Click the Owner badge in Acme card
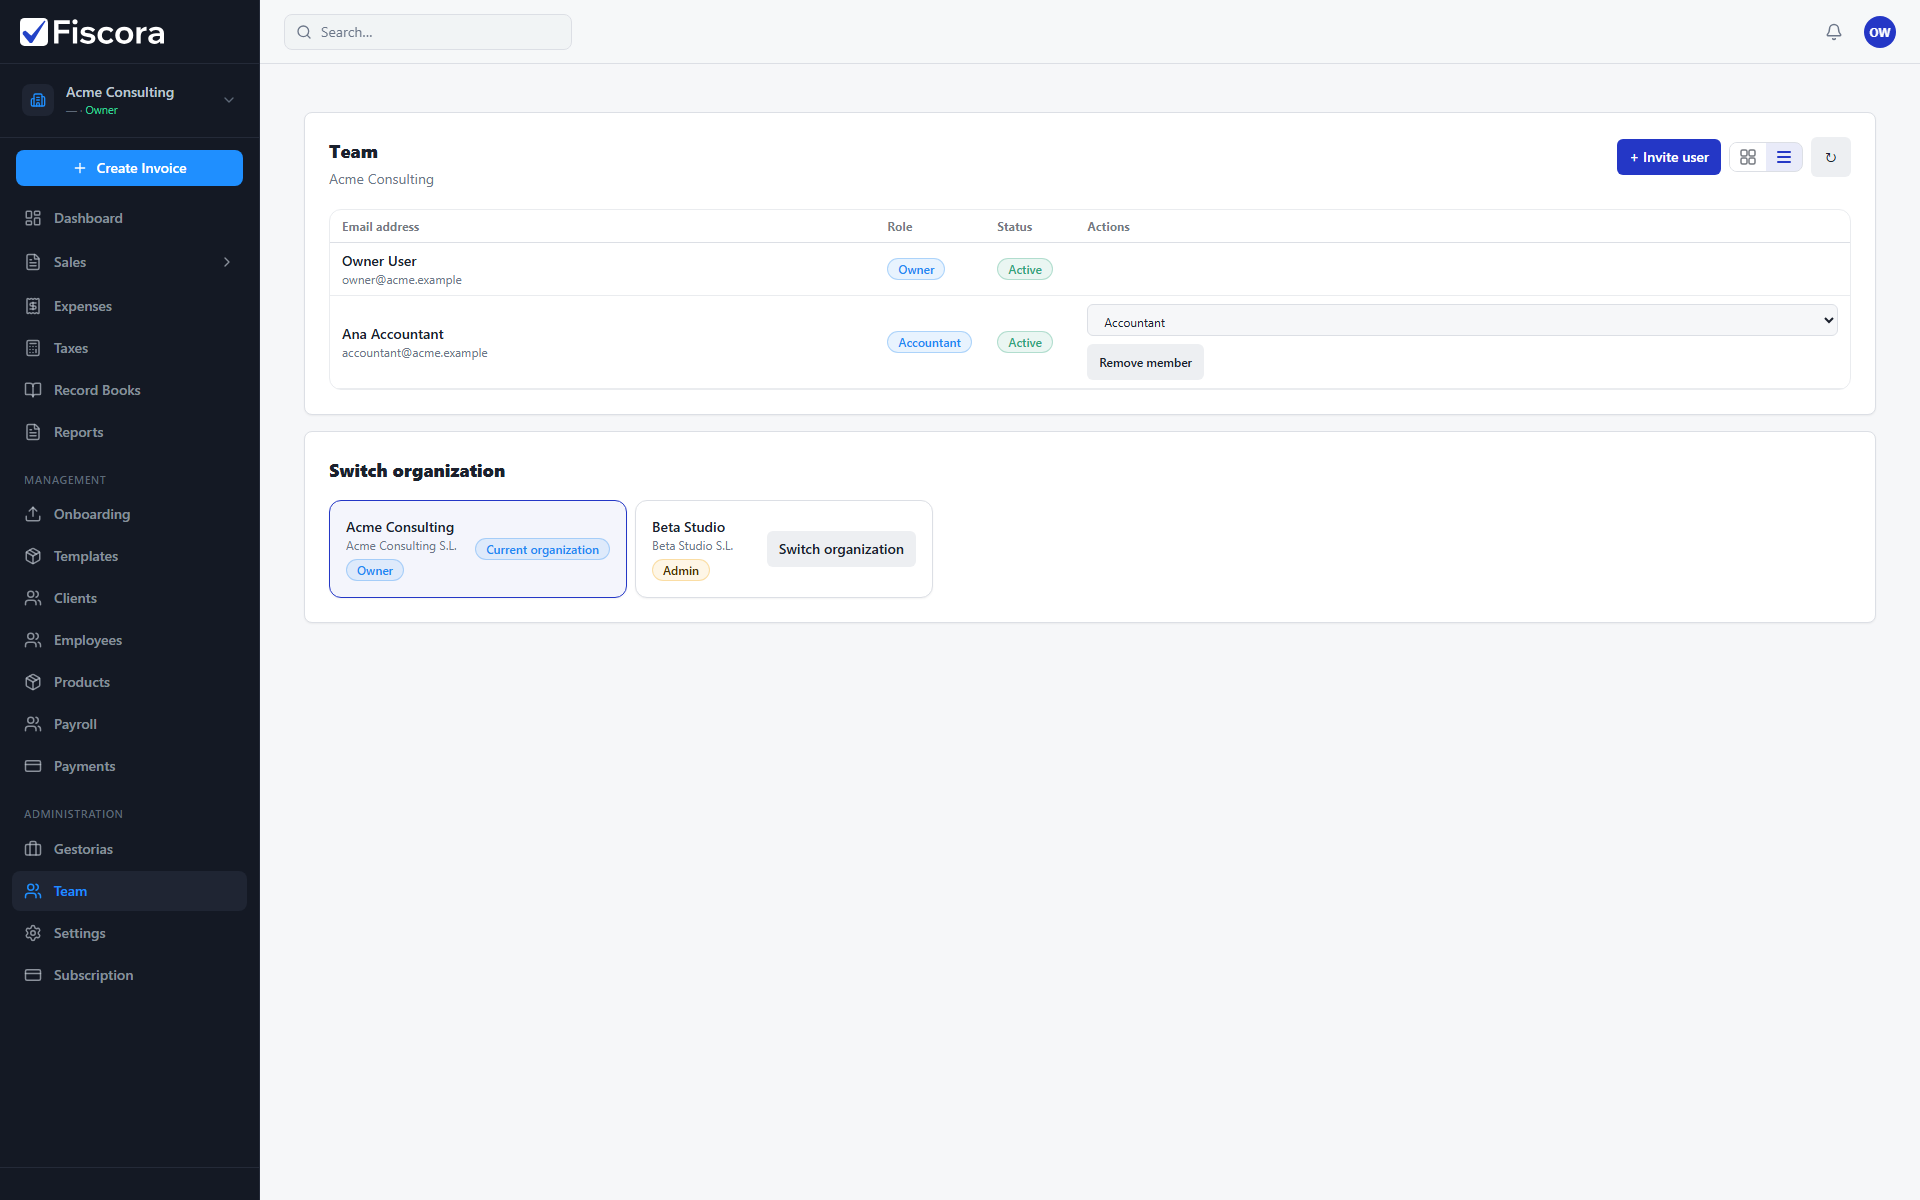Screen dimensions: 1920x1200 pos(375,570)
